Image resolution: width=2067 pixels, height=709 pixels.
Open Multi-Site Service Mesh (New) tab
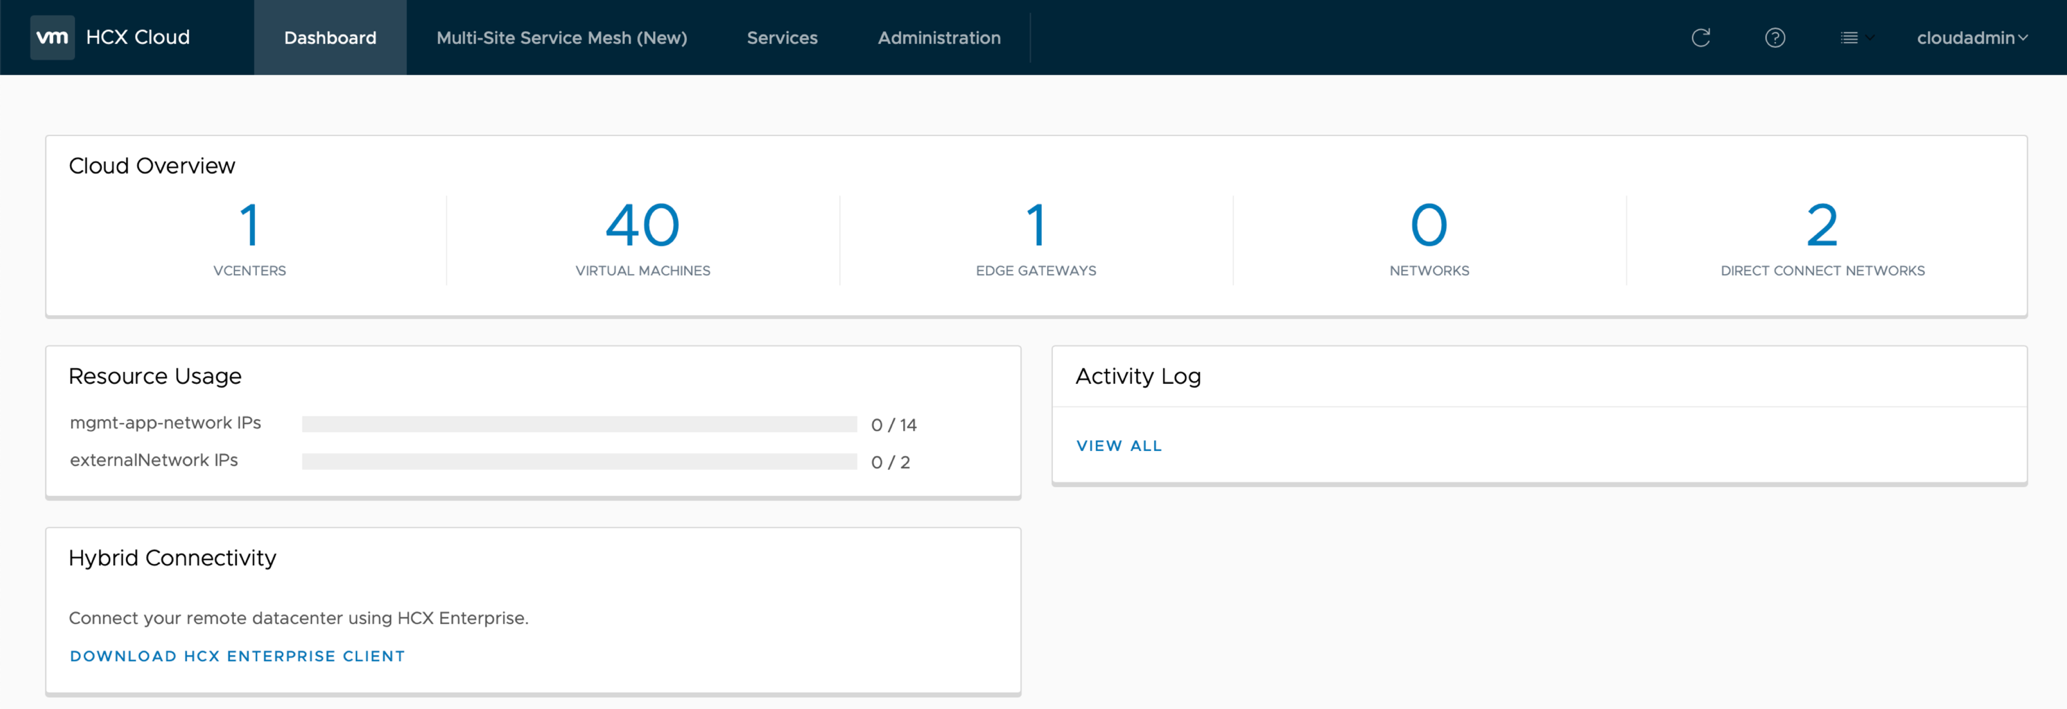pyautogui.click(x=561, y=38)
